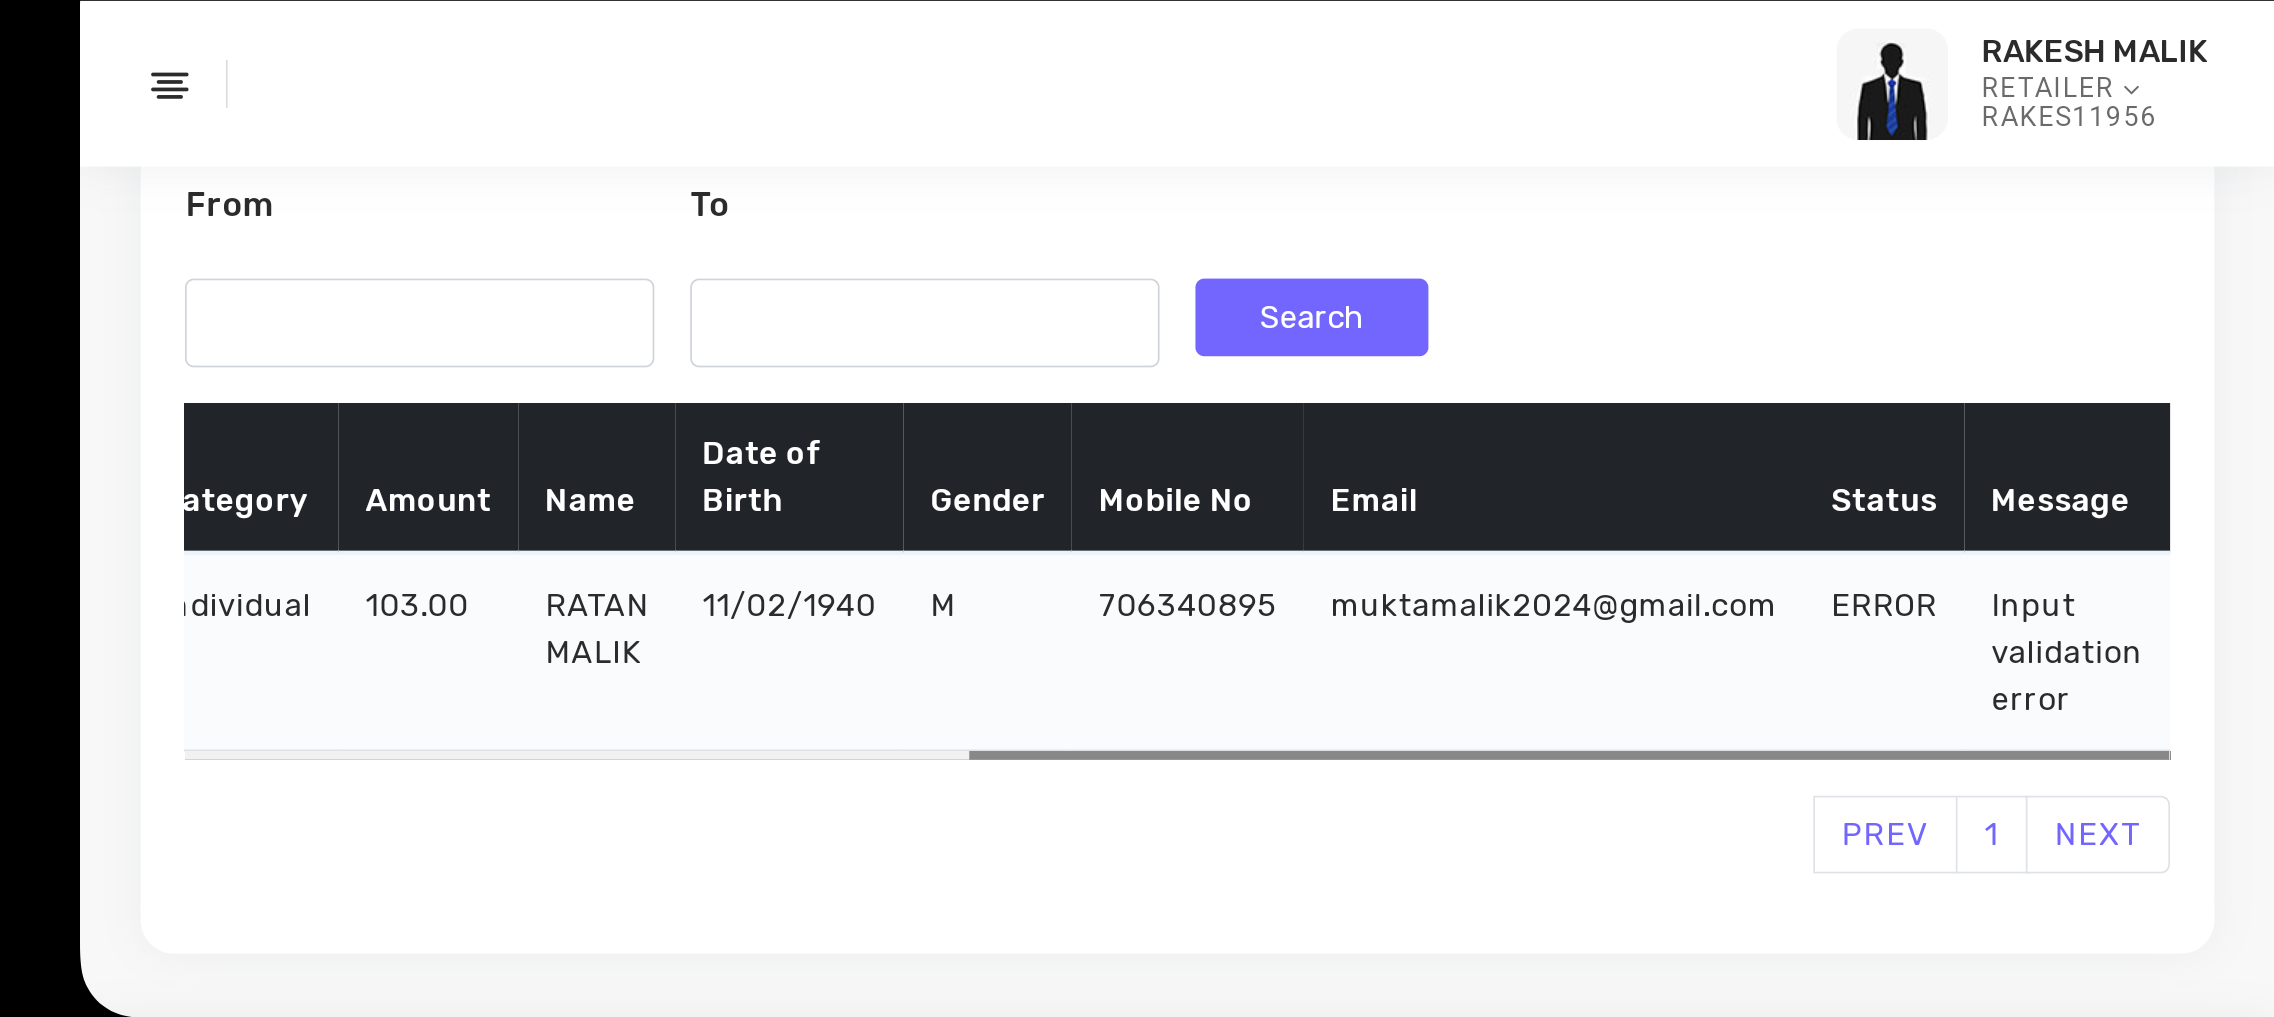Click the Gender column header

tap(987, 500)
